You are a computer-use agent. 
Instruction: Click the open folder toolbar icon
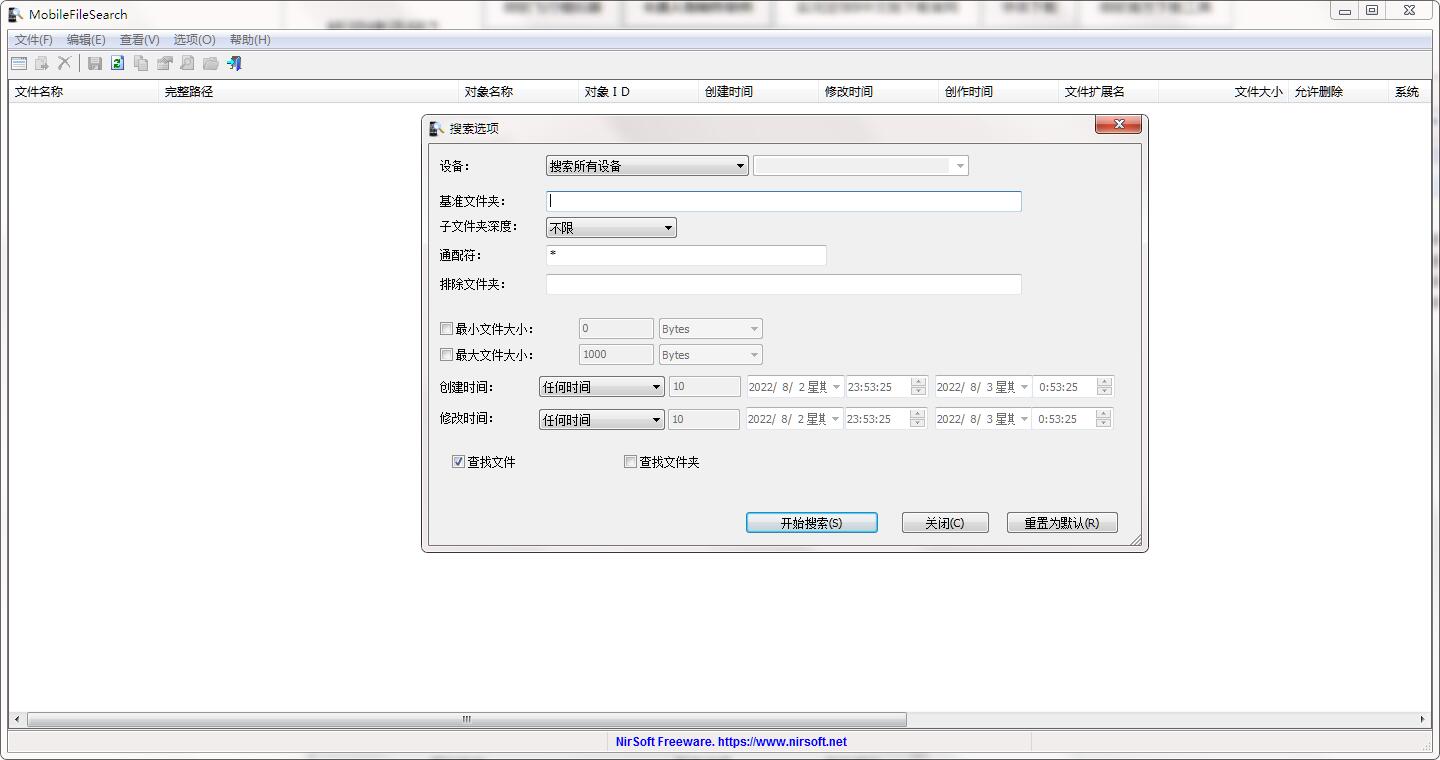tap(210, 63)
